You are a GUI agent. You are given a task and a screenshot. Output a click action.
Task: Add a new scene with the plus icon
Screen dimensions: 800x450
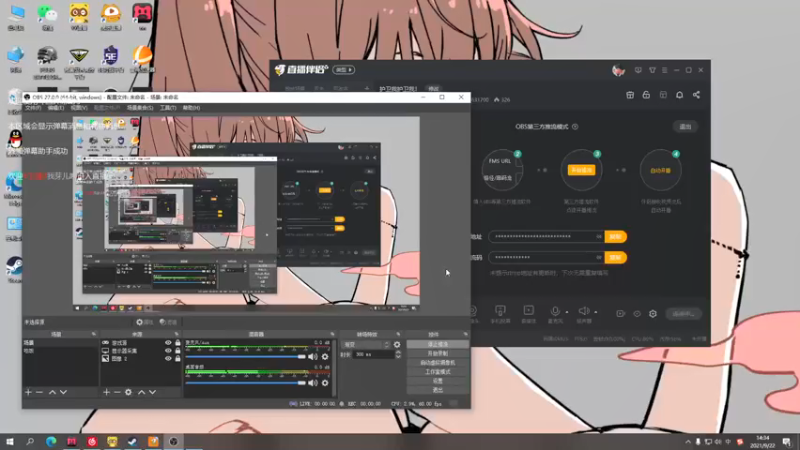tap(29, 392)
